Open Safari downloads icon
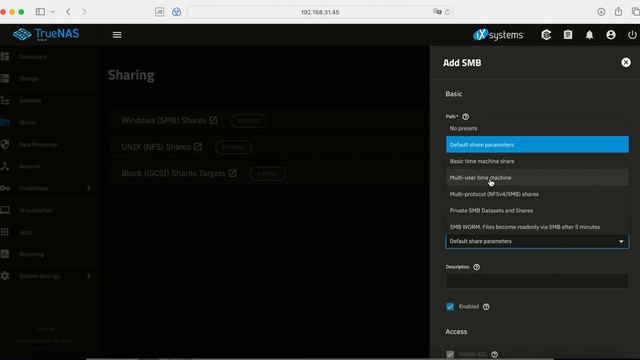This screenshot has height=360, width=640. click(601, 12)
